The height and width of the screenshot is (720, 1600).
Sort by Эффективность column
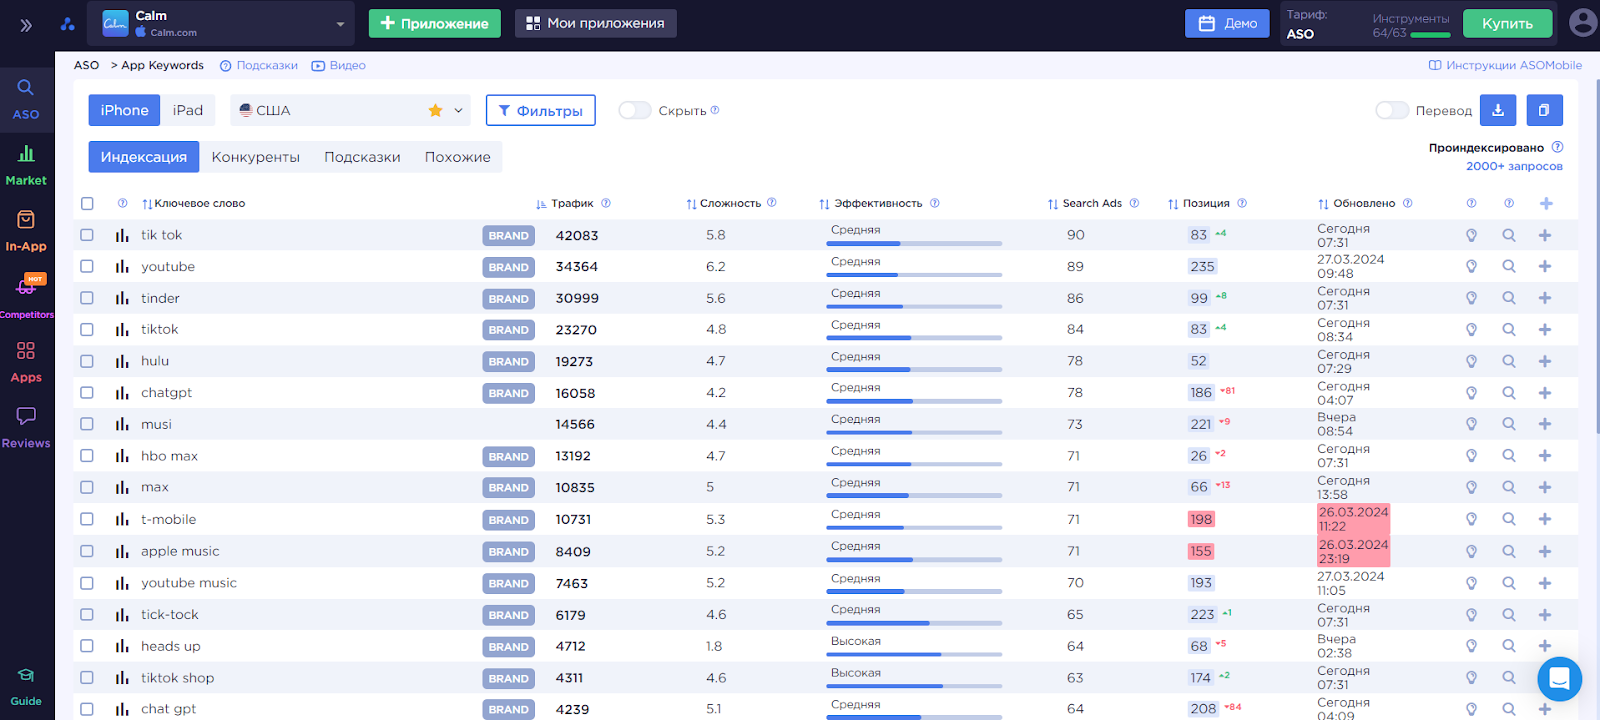tap(871, 203)
